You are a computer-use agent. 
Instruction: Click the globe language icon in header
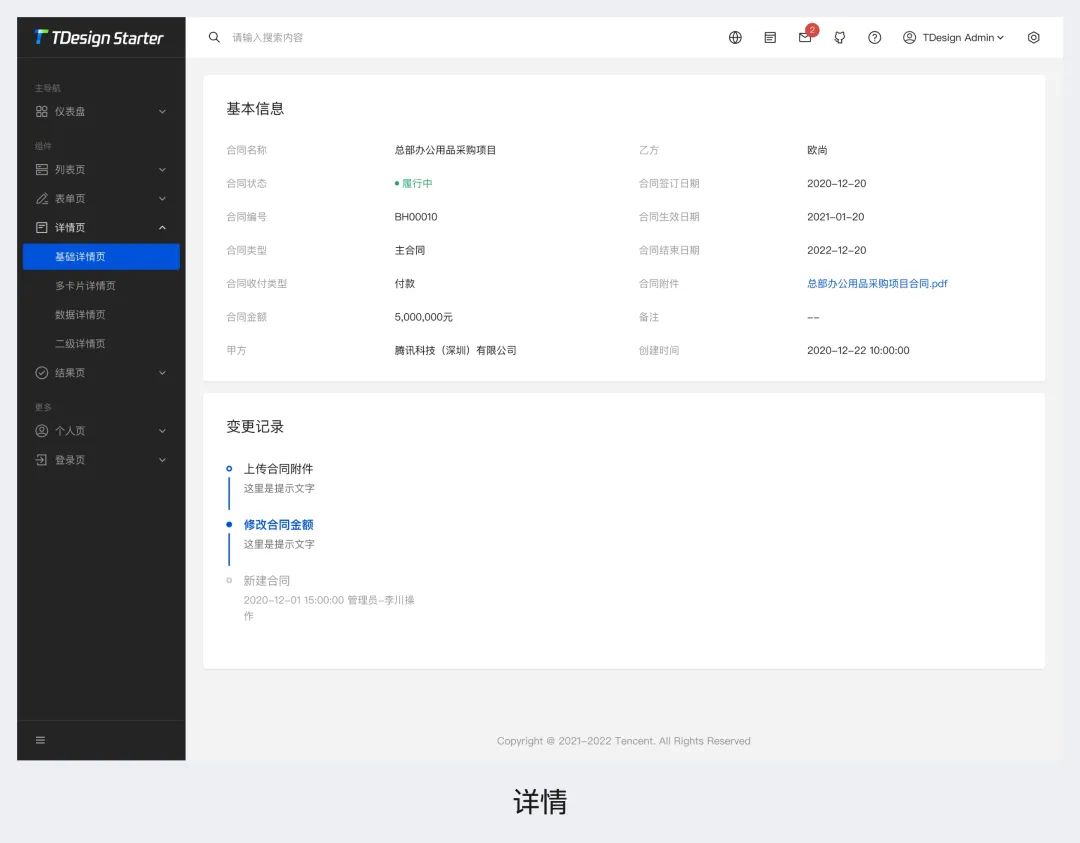tap(735, 37)
